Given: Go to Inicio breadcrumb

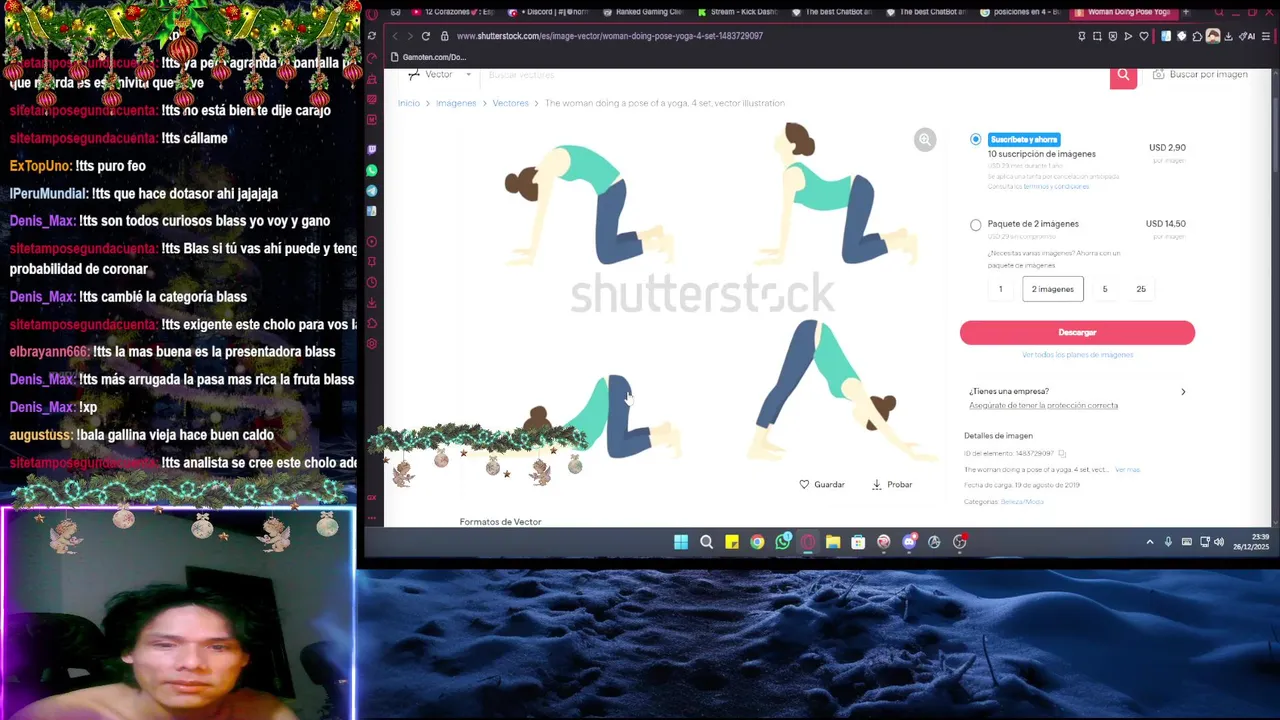Looking at the screenshot, I should (409, 103).
